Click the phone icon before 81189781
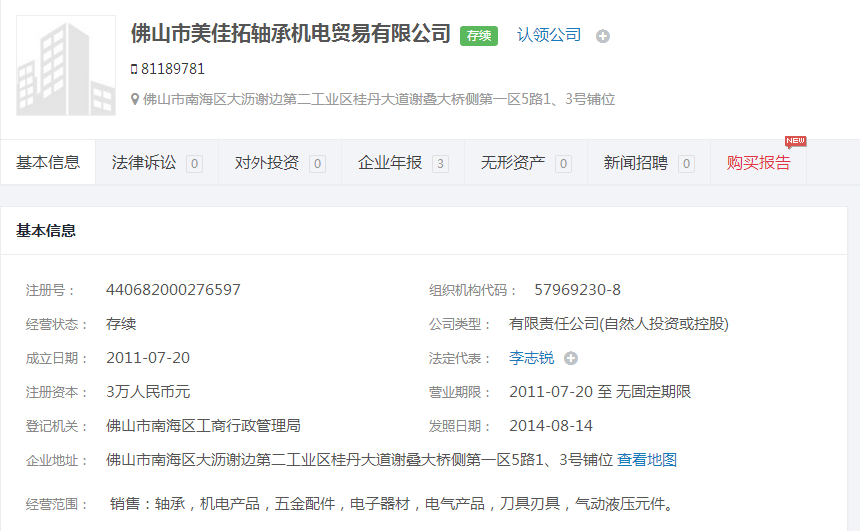Image resolution: width=860 pixels, height=531 pixels. point(134,69)
